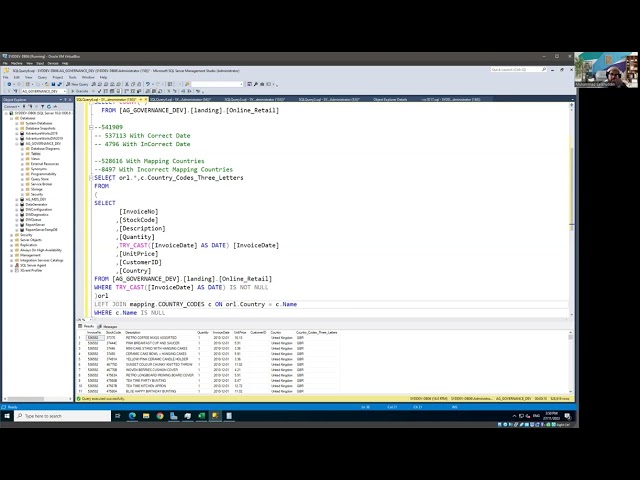This screenshot has height=480, width=640.
Task: Click the Object Explorer refresh icon
Action: (x=49, y=107)
